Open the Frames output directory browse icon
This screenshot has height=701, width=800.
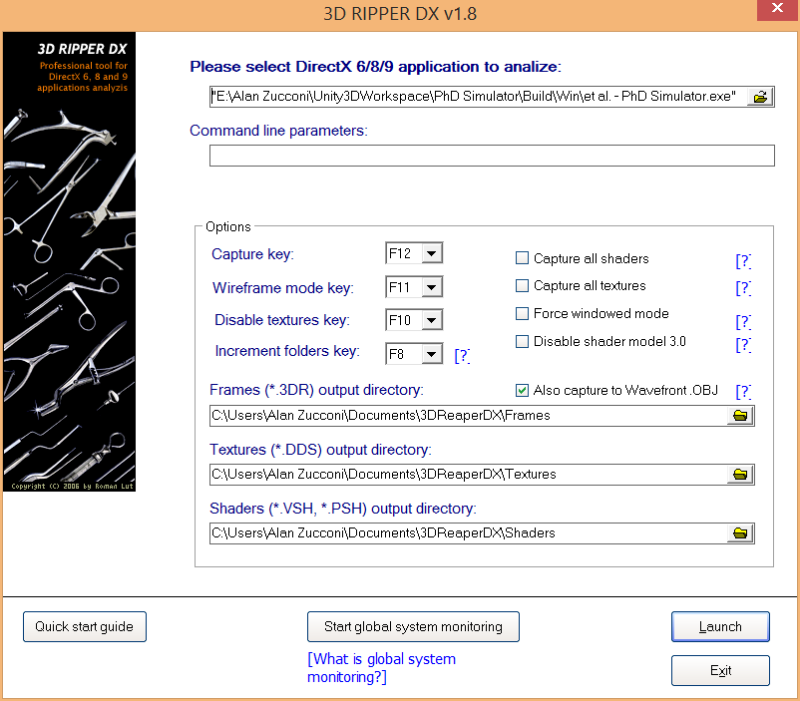740,415
